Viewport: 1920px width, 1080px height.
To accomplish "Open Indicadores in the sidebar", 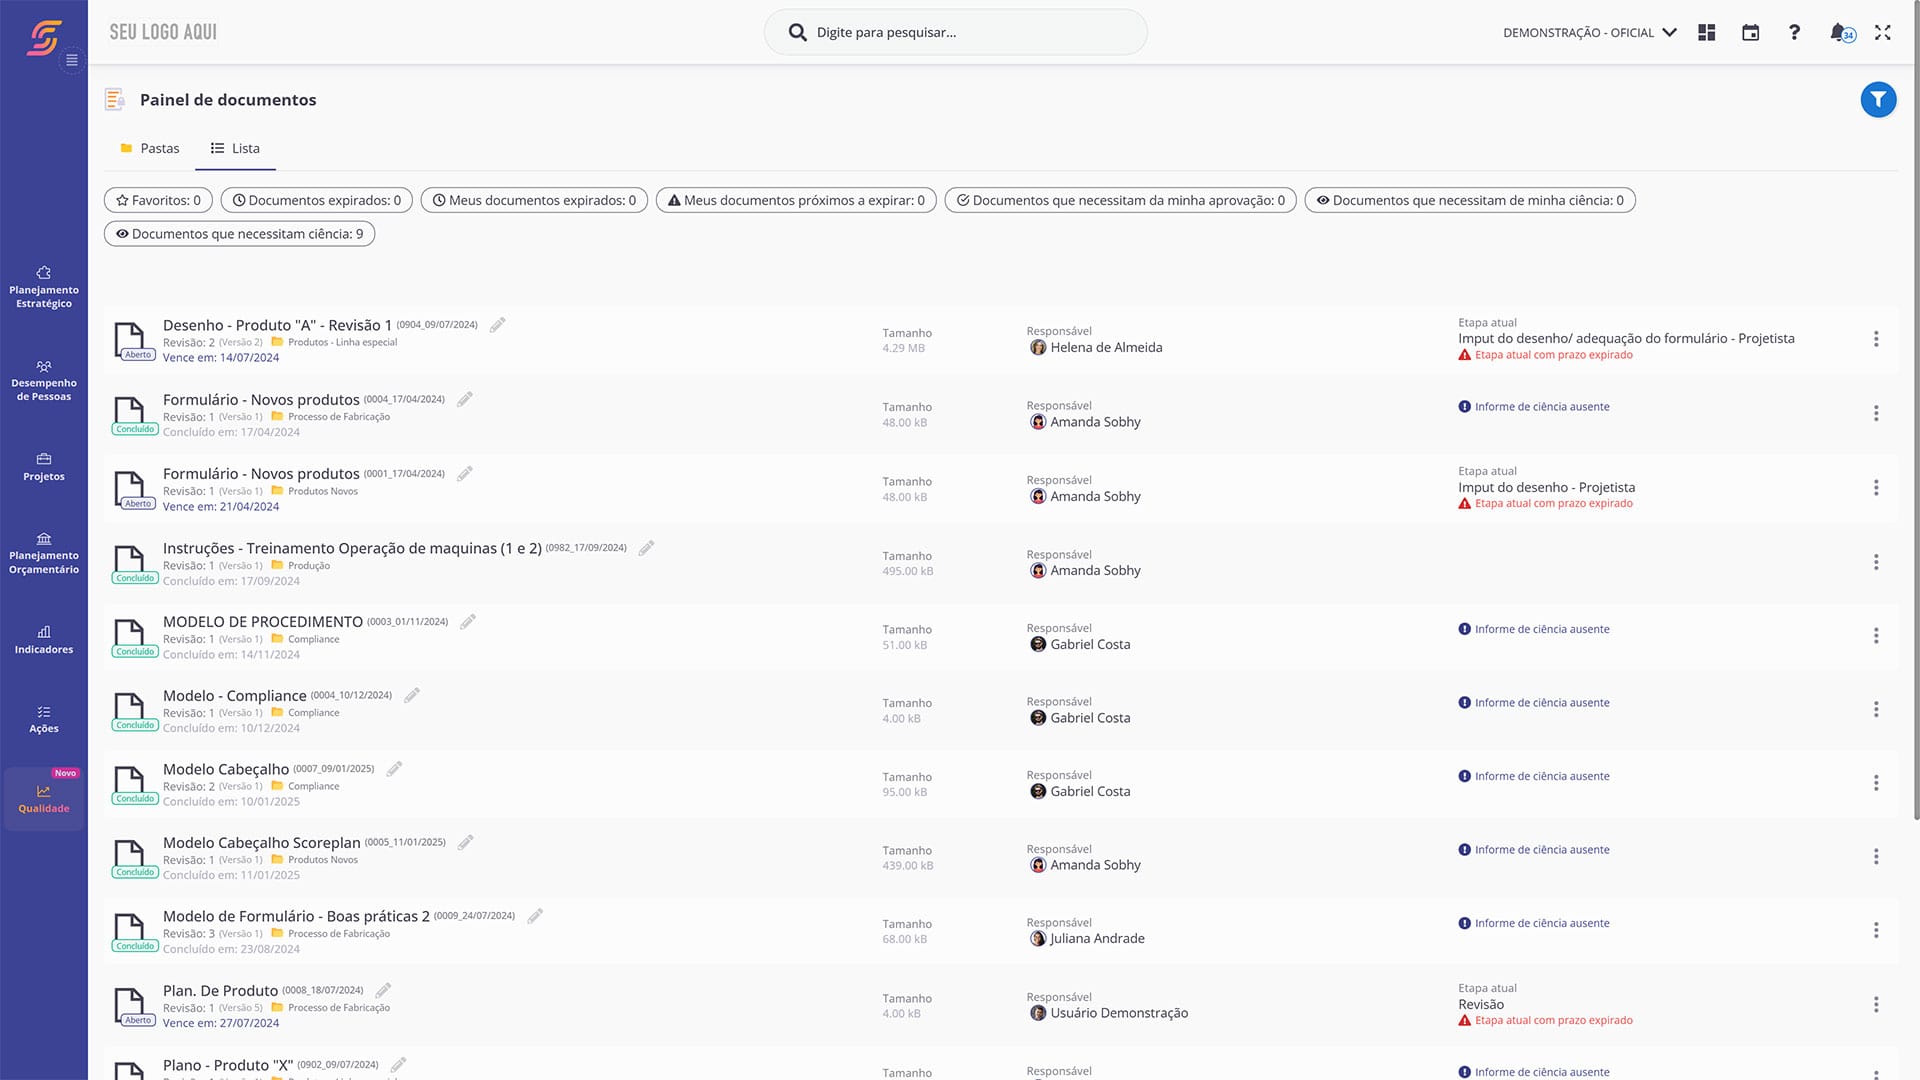I will (44, 639).
